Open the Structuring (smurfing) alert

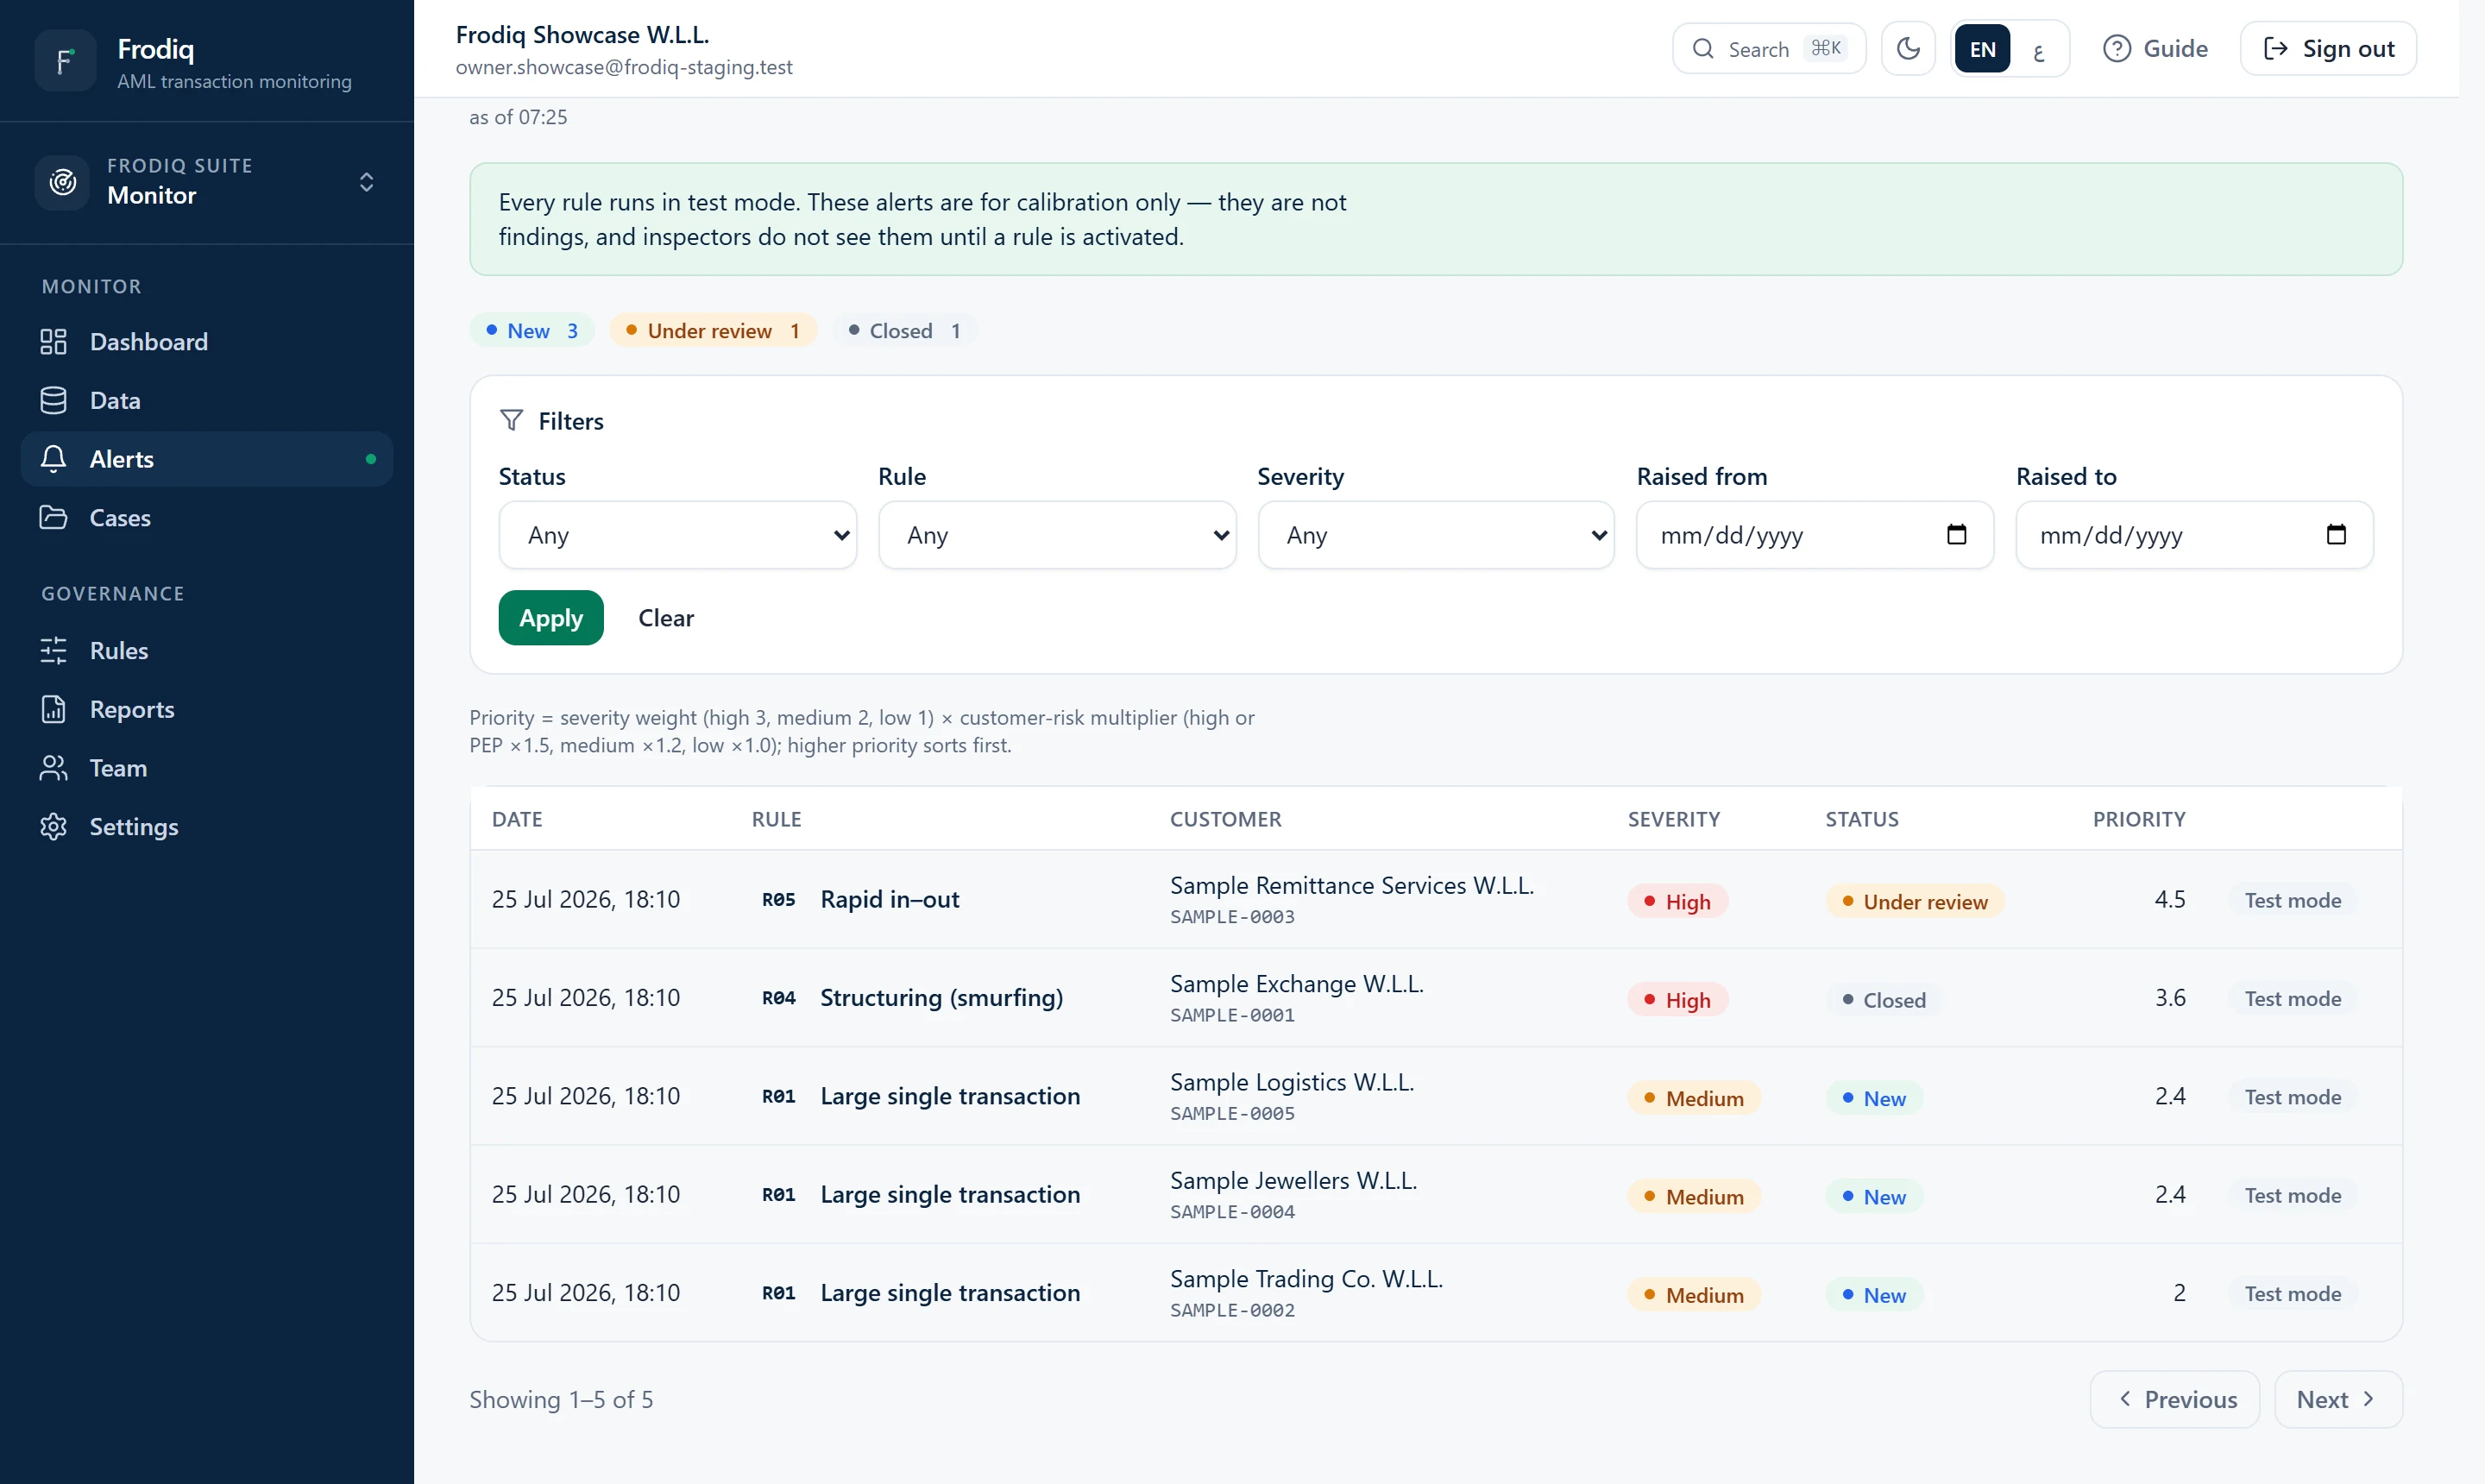(1436, 998)
